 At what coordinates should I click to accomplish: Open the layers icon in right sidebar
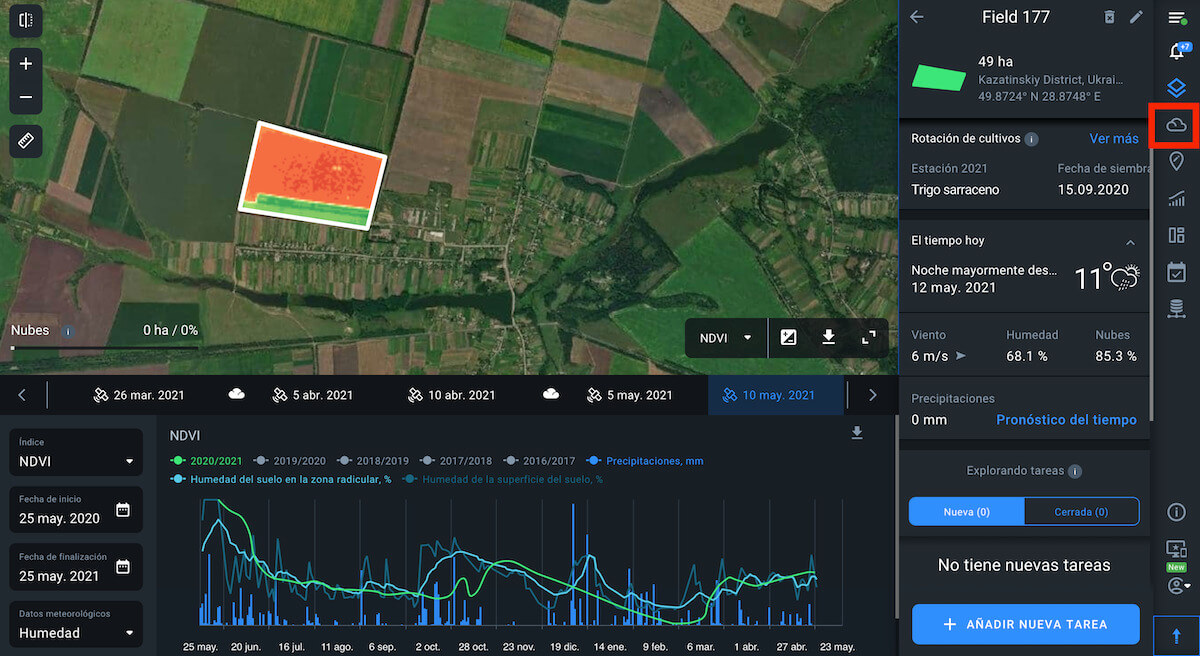(x=1176, y=89)
